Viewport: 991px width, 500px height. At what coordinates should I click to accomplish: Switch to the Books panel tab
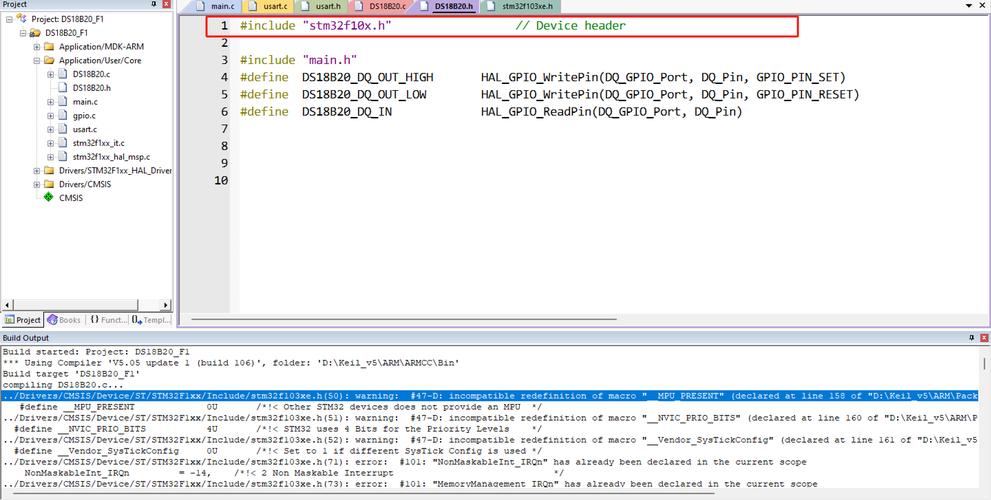(x=64, y=320)
